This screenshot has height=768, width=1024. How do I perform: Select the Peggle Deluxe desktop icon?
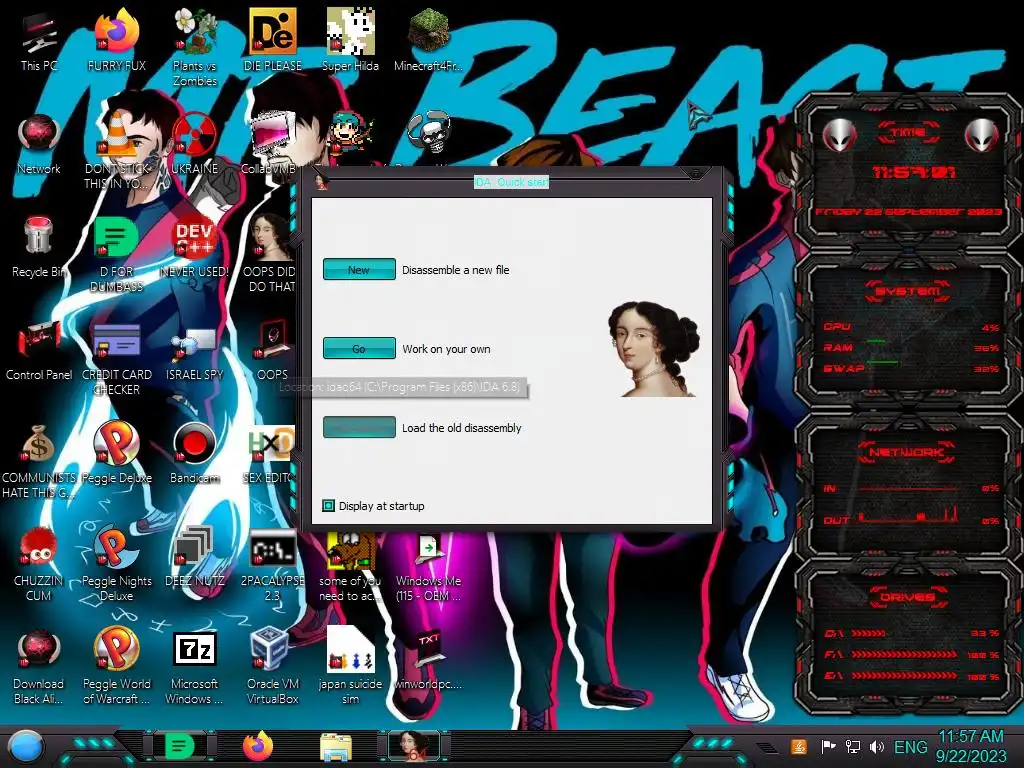click(116, 453)
